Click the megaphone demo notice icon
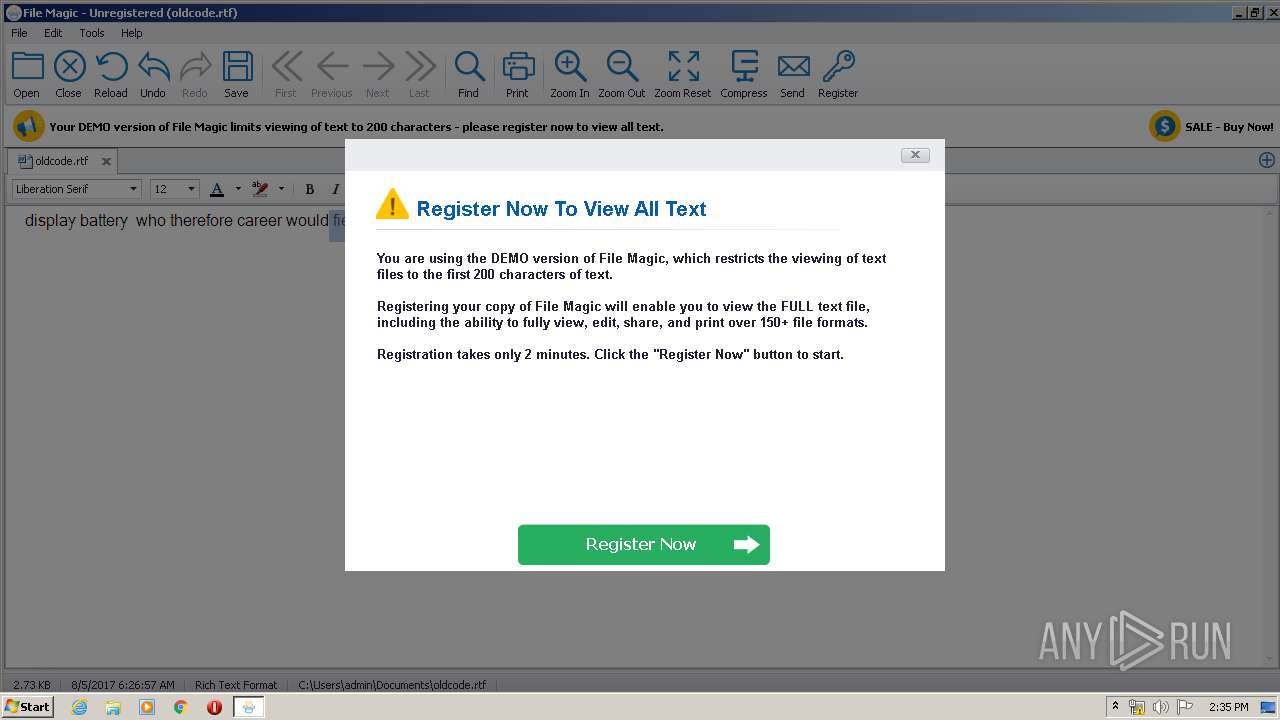 (28, 126)
